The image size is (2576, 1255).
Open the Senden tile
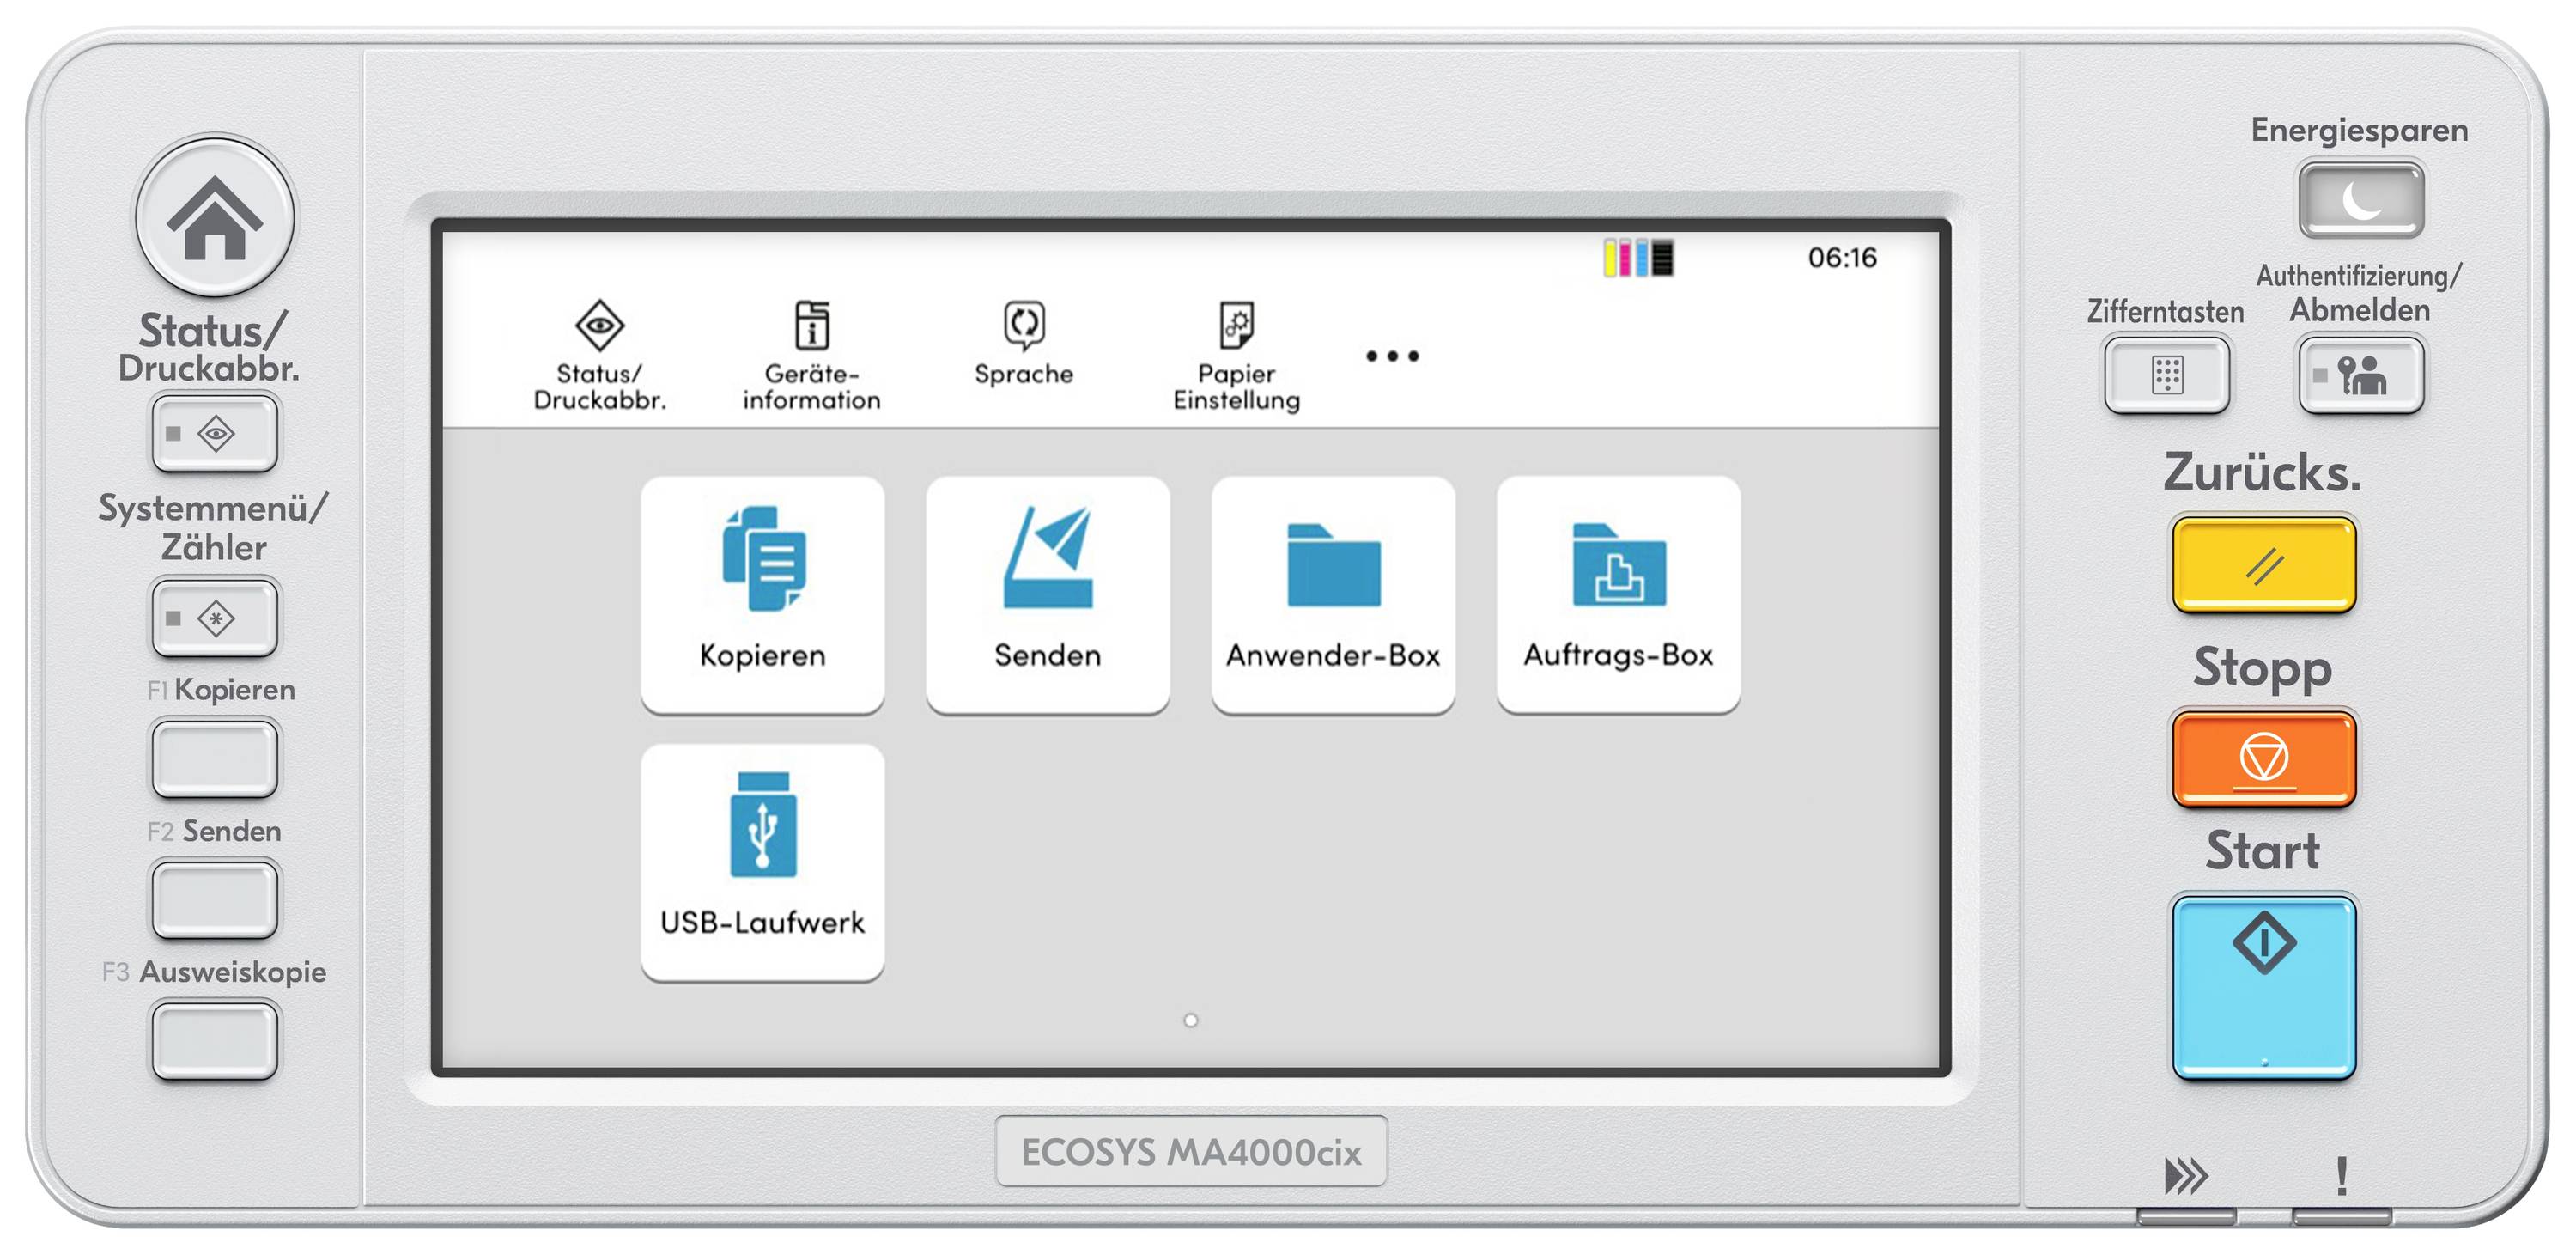(1048, 595)
